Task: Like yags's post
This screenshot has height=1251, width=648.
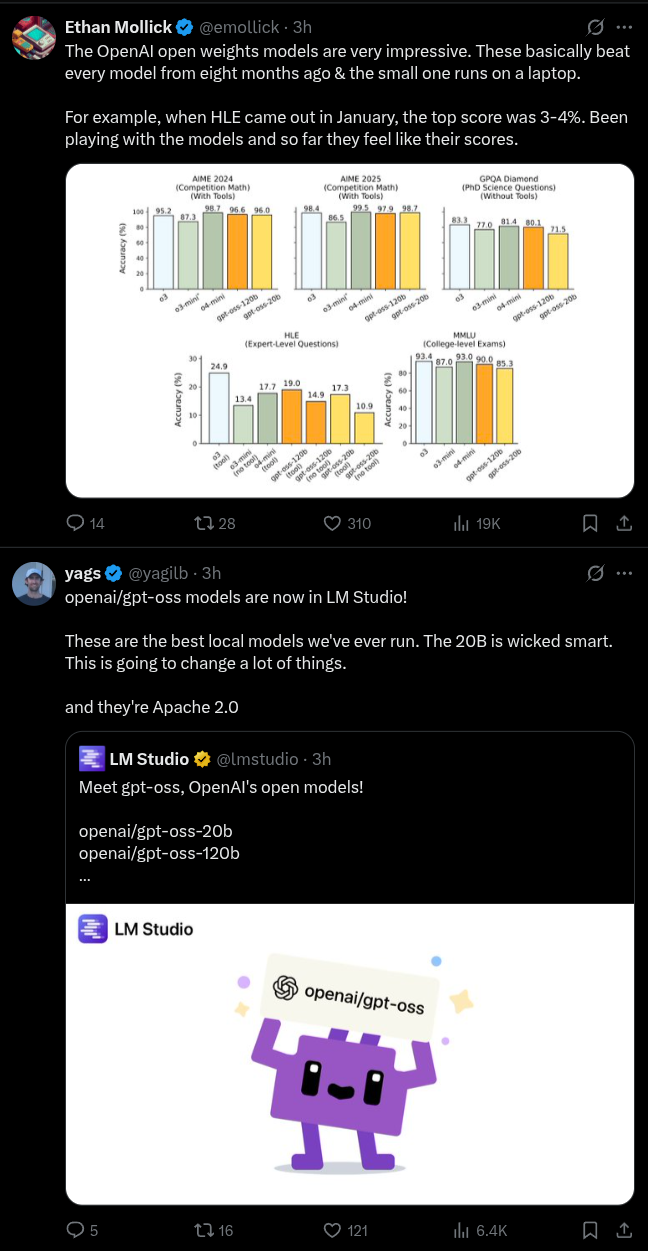Action: pyautogui.click(x=335, y=1230)
